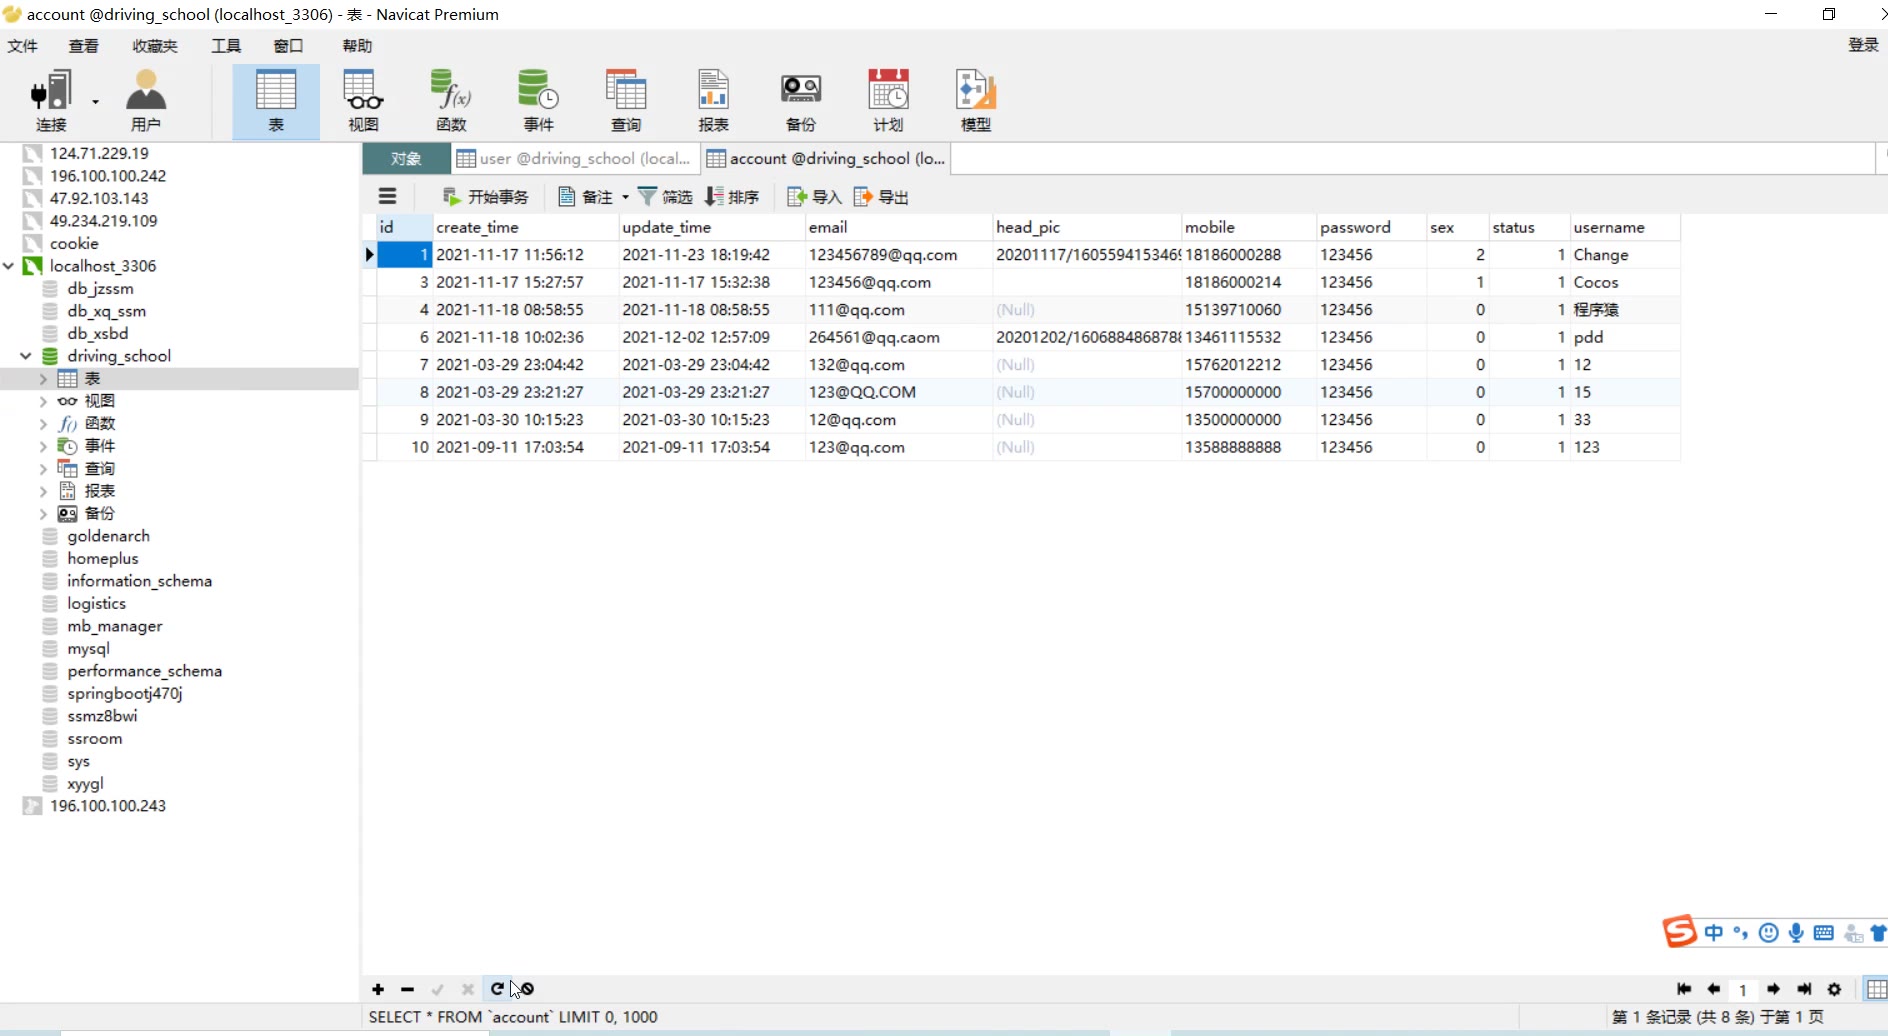Open the 模型 (Model) toolbar button

976,101
